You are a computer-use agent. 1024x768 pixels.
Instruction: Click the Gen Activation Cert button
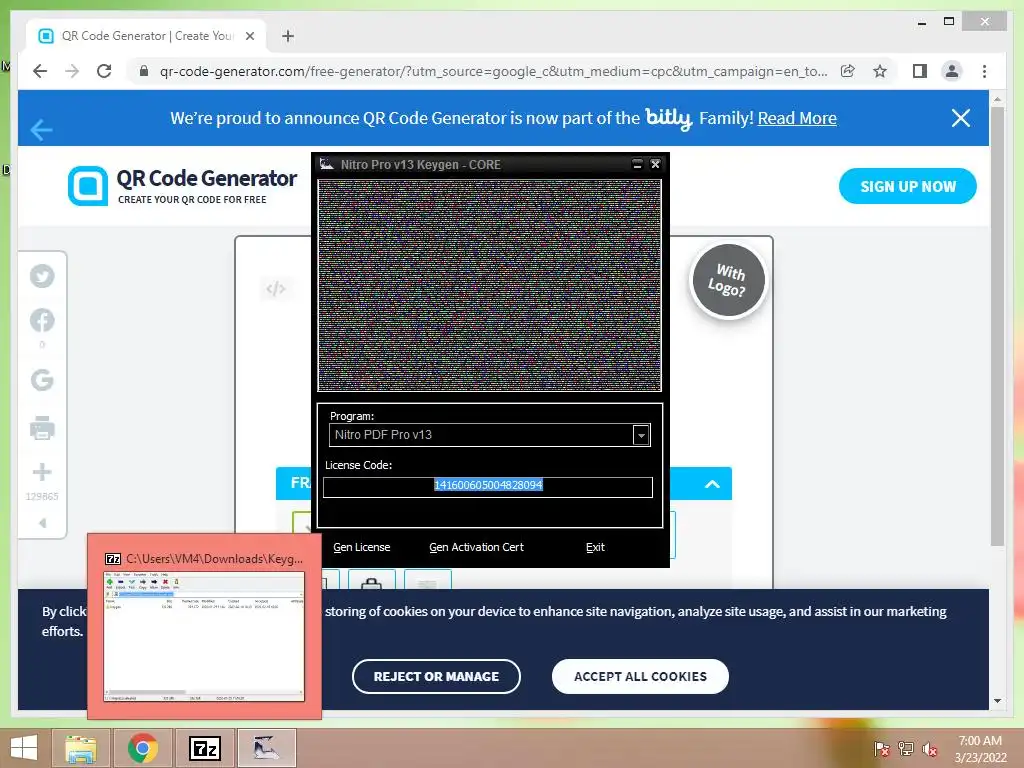[476, 547]
